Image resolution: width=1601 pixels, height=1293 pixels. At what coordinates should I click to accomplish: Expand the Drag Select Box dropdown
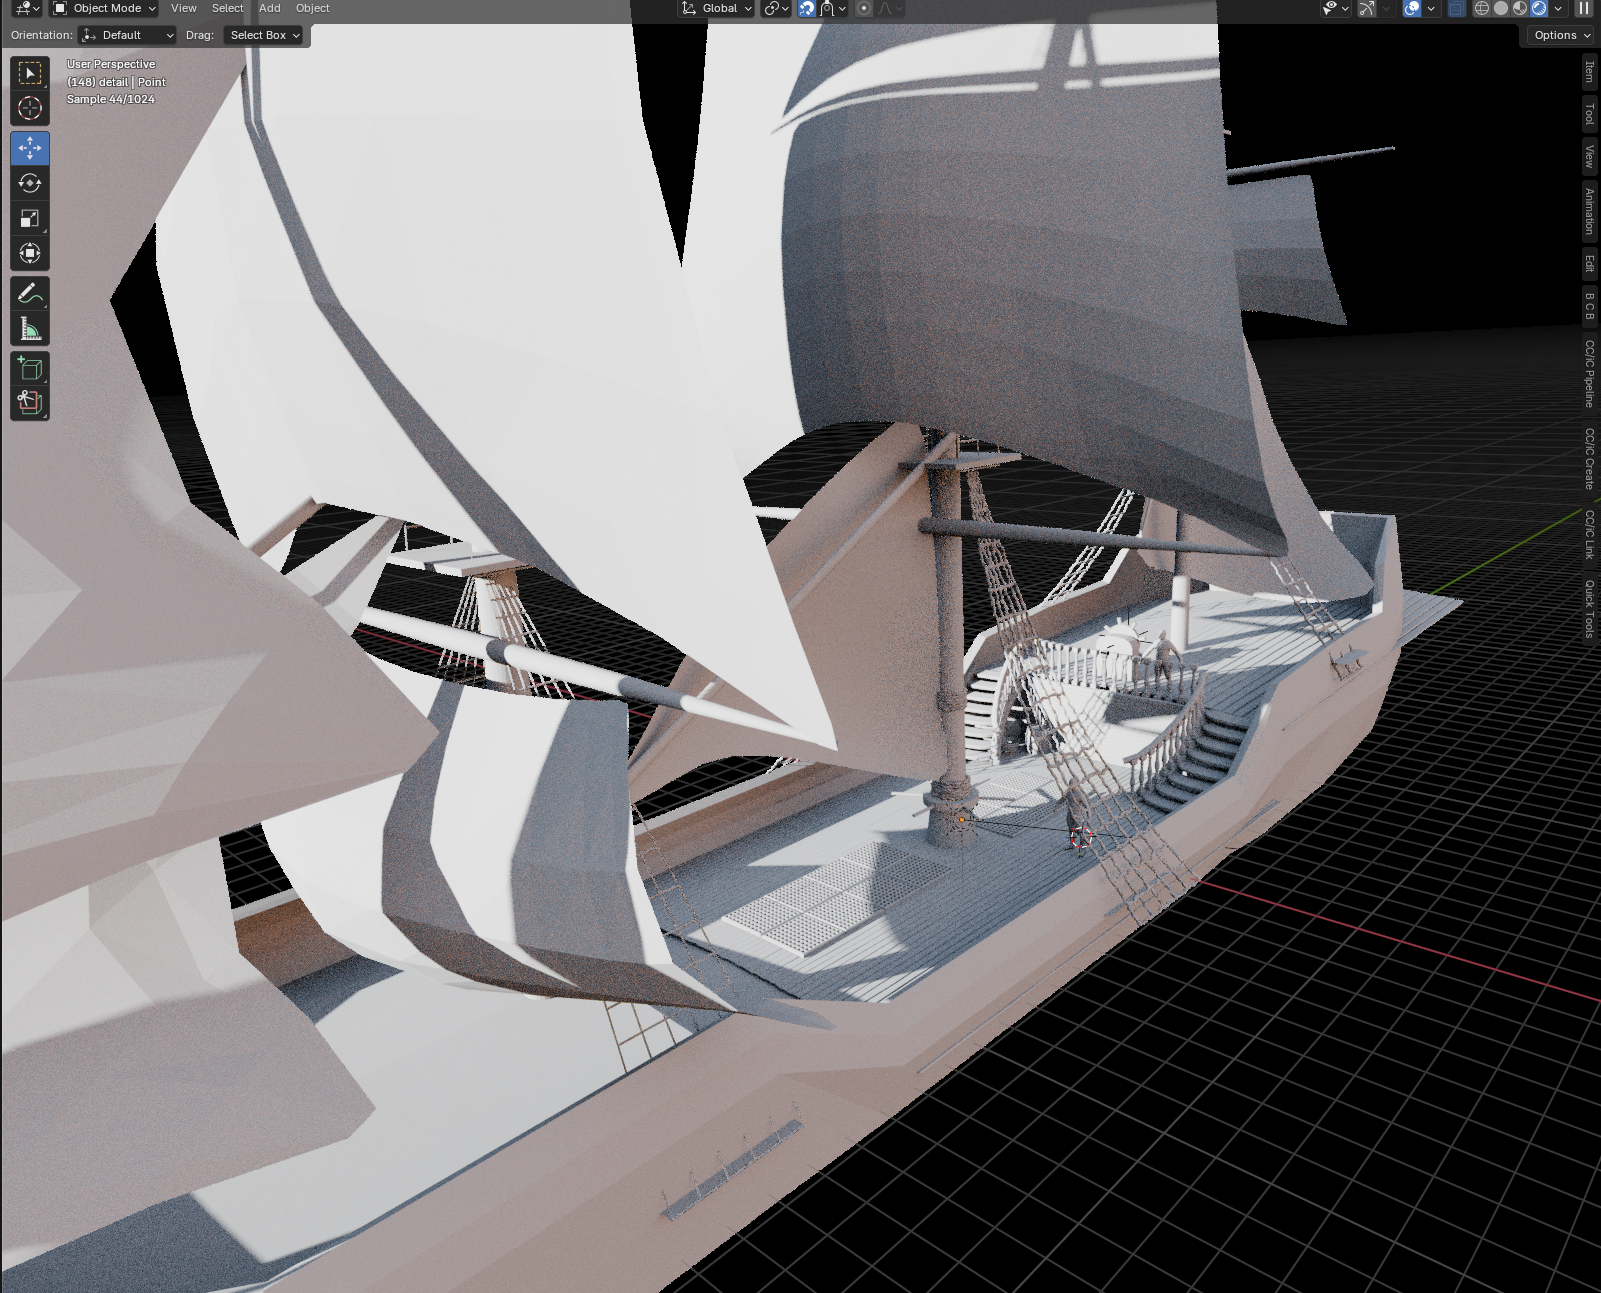coord(264,35)
